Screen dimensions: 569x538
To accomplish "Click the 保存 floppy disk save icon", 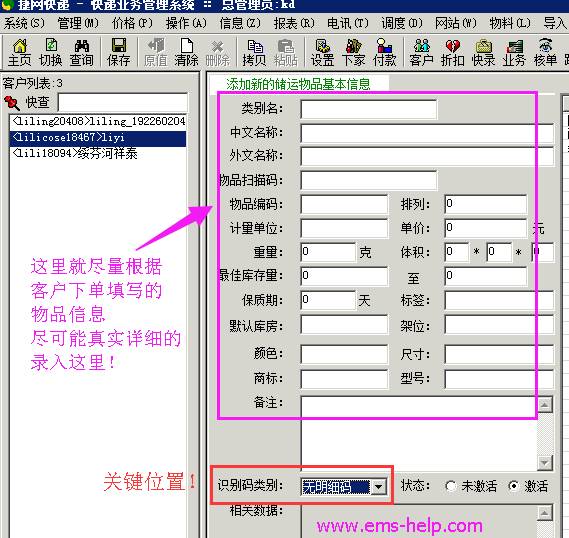I will pos(118,53).
